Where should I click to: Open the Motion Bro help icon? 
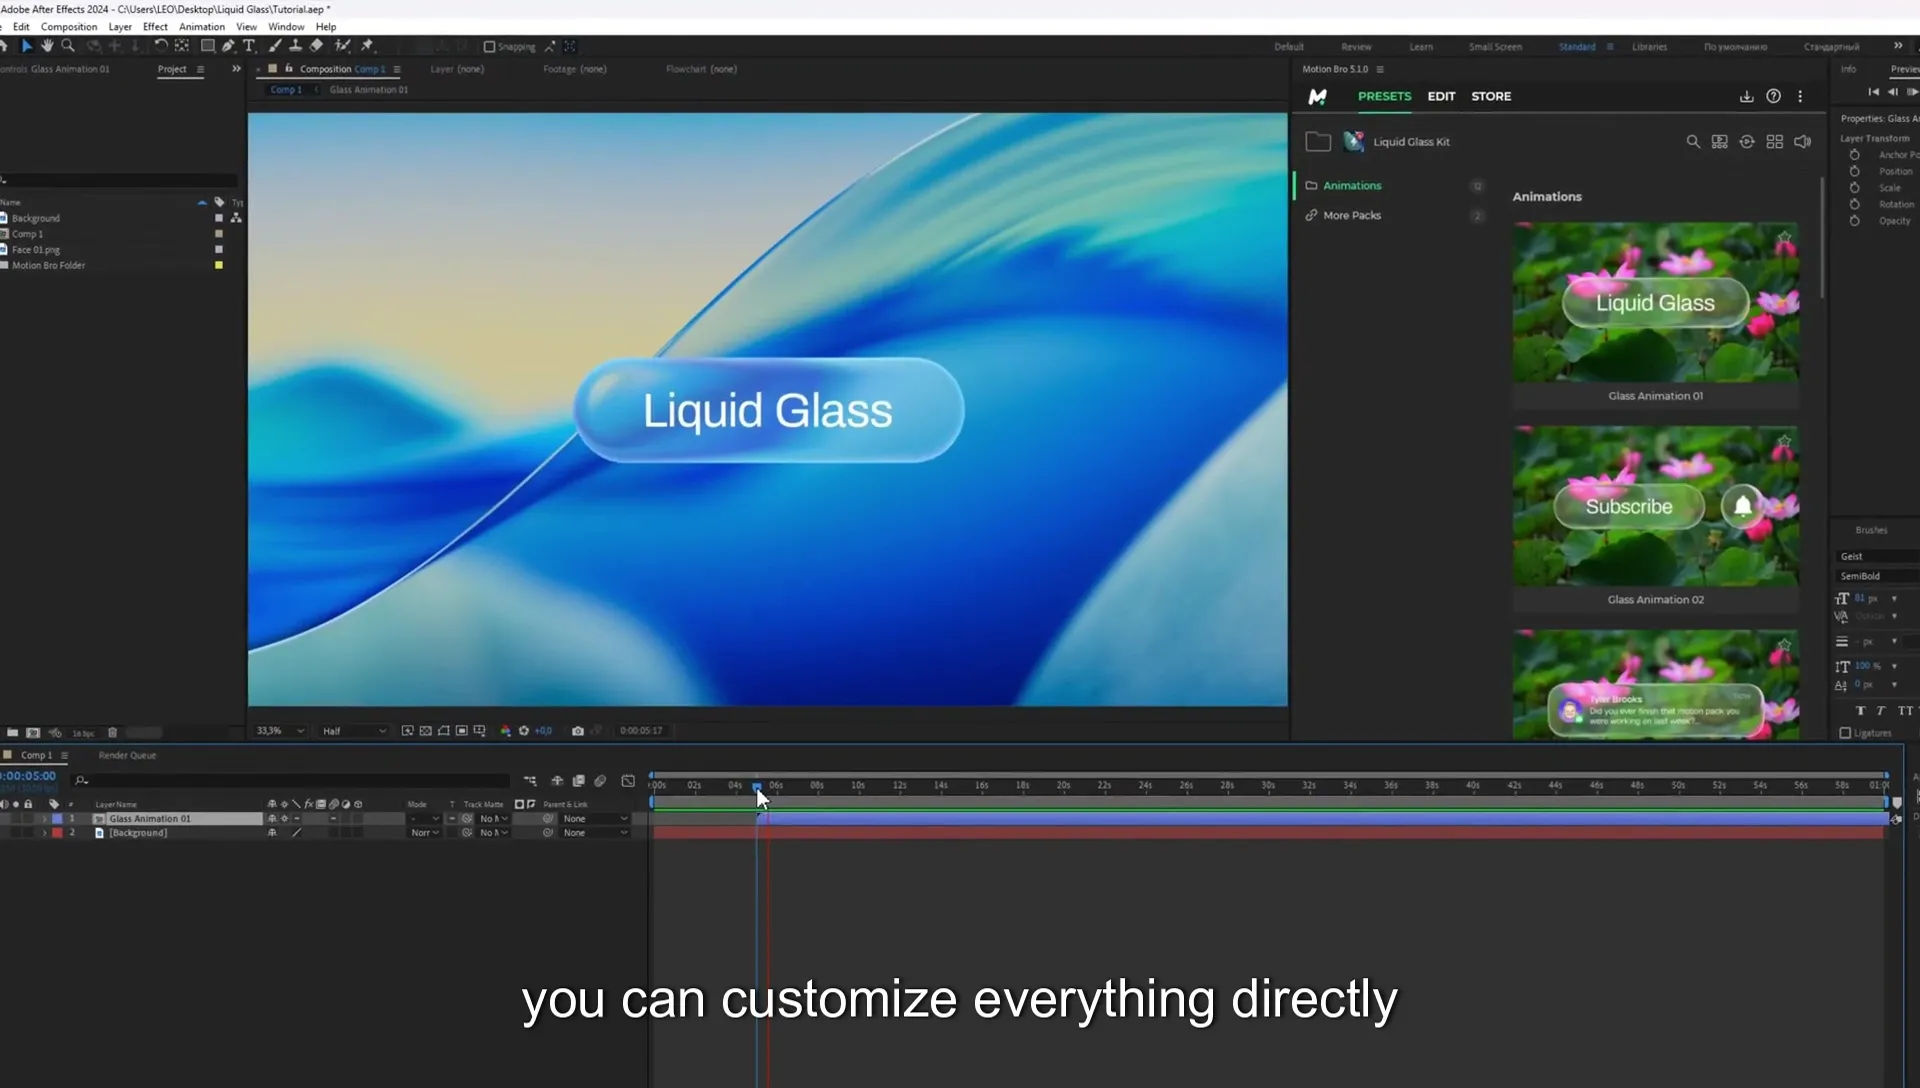tap(1773, 96)
